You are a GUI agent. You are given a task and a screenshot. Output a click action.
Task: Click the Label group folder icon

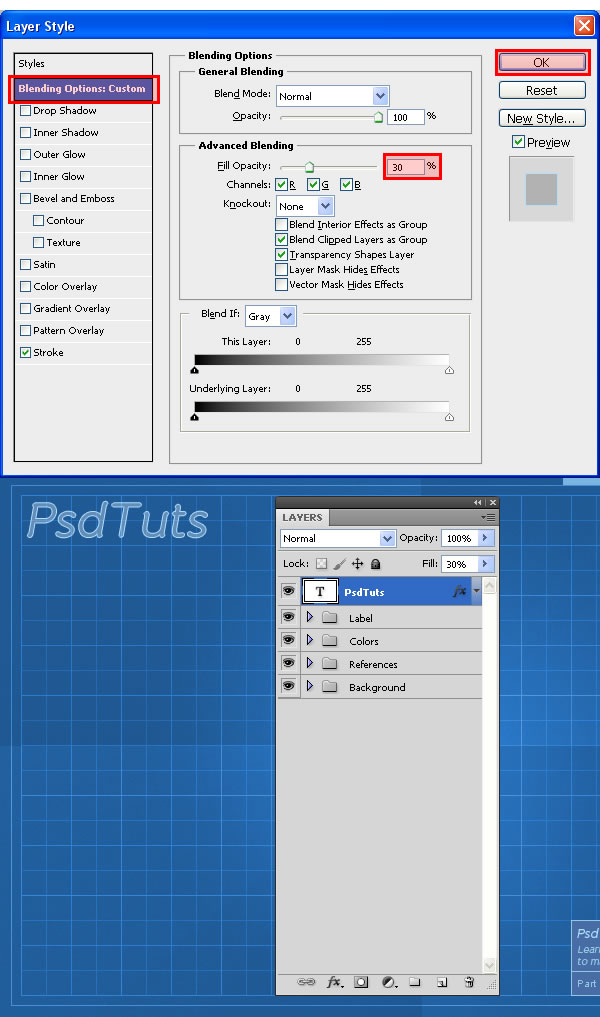point(330,617)
